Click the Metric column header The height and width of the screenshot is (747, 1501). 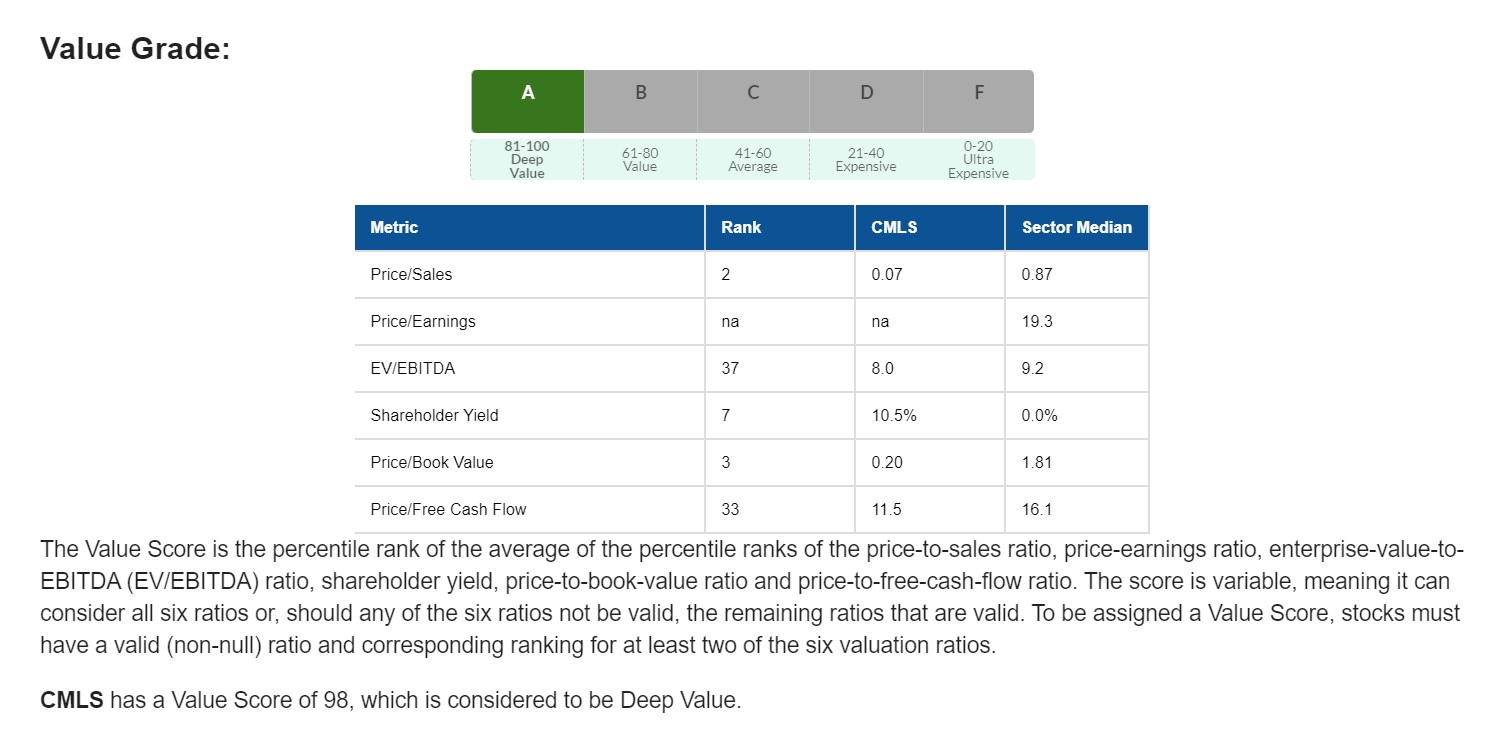(x=394, y=228)
